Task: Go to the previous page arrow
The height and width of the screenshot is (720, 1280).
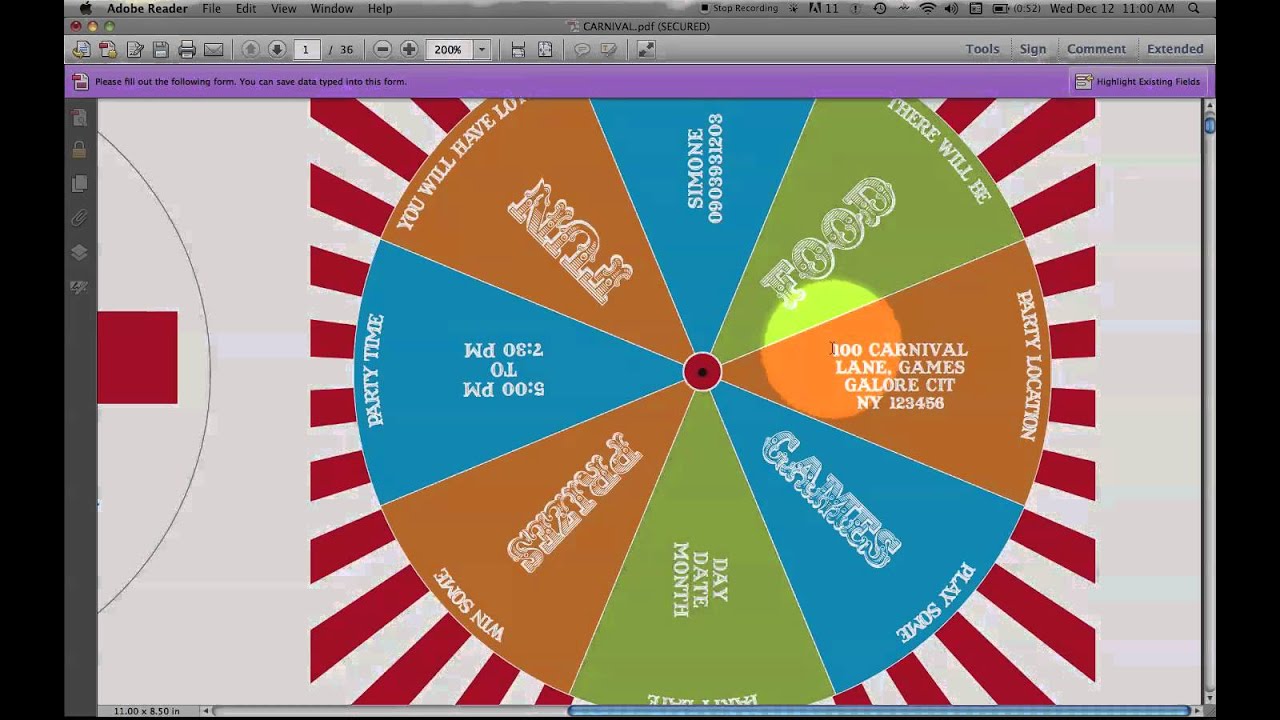Action: (x=251, y=49)
